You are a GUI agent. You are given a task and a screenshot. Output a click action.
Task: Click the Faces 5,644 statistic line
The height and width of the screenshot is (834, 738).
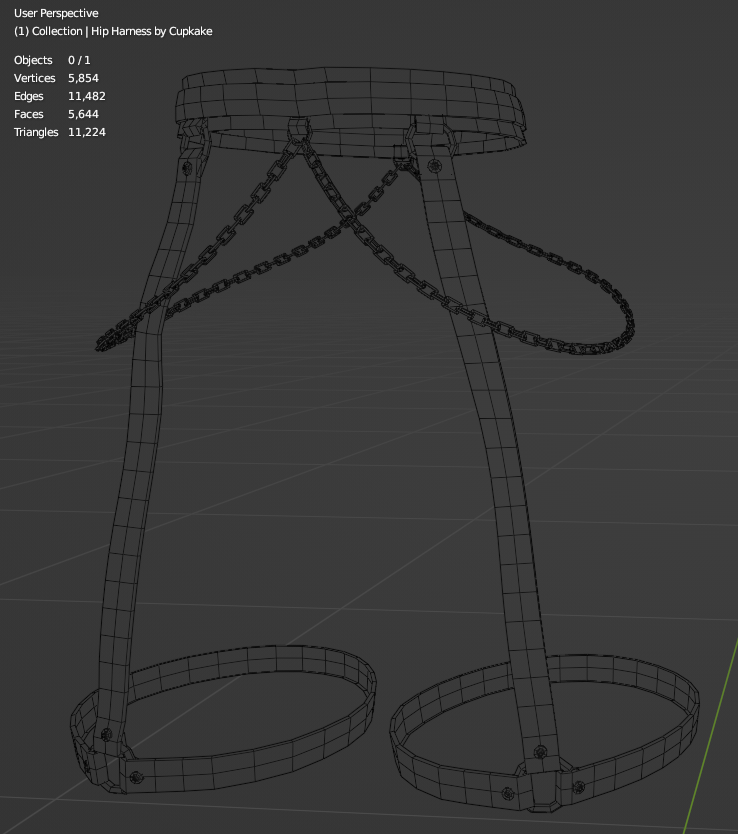tap(56, 114)
